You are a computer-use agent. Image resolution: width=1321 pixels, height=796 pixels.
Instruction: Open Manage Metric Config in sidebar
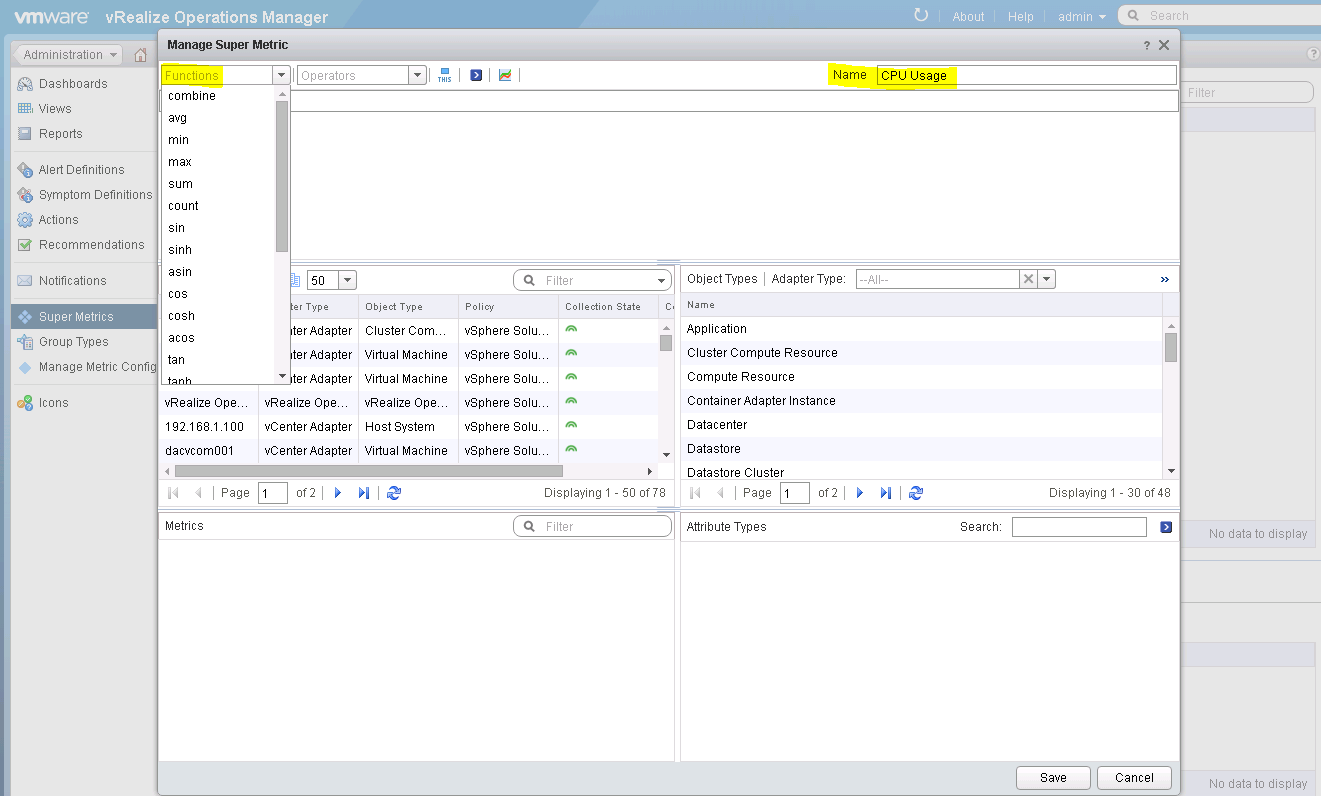pyautogui.click(x=87, y=367)
